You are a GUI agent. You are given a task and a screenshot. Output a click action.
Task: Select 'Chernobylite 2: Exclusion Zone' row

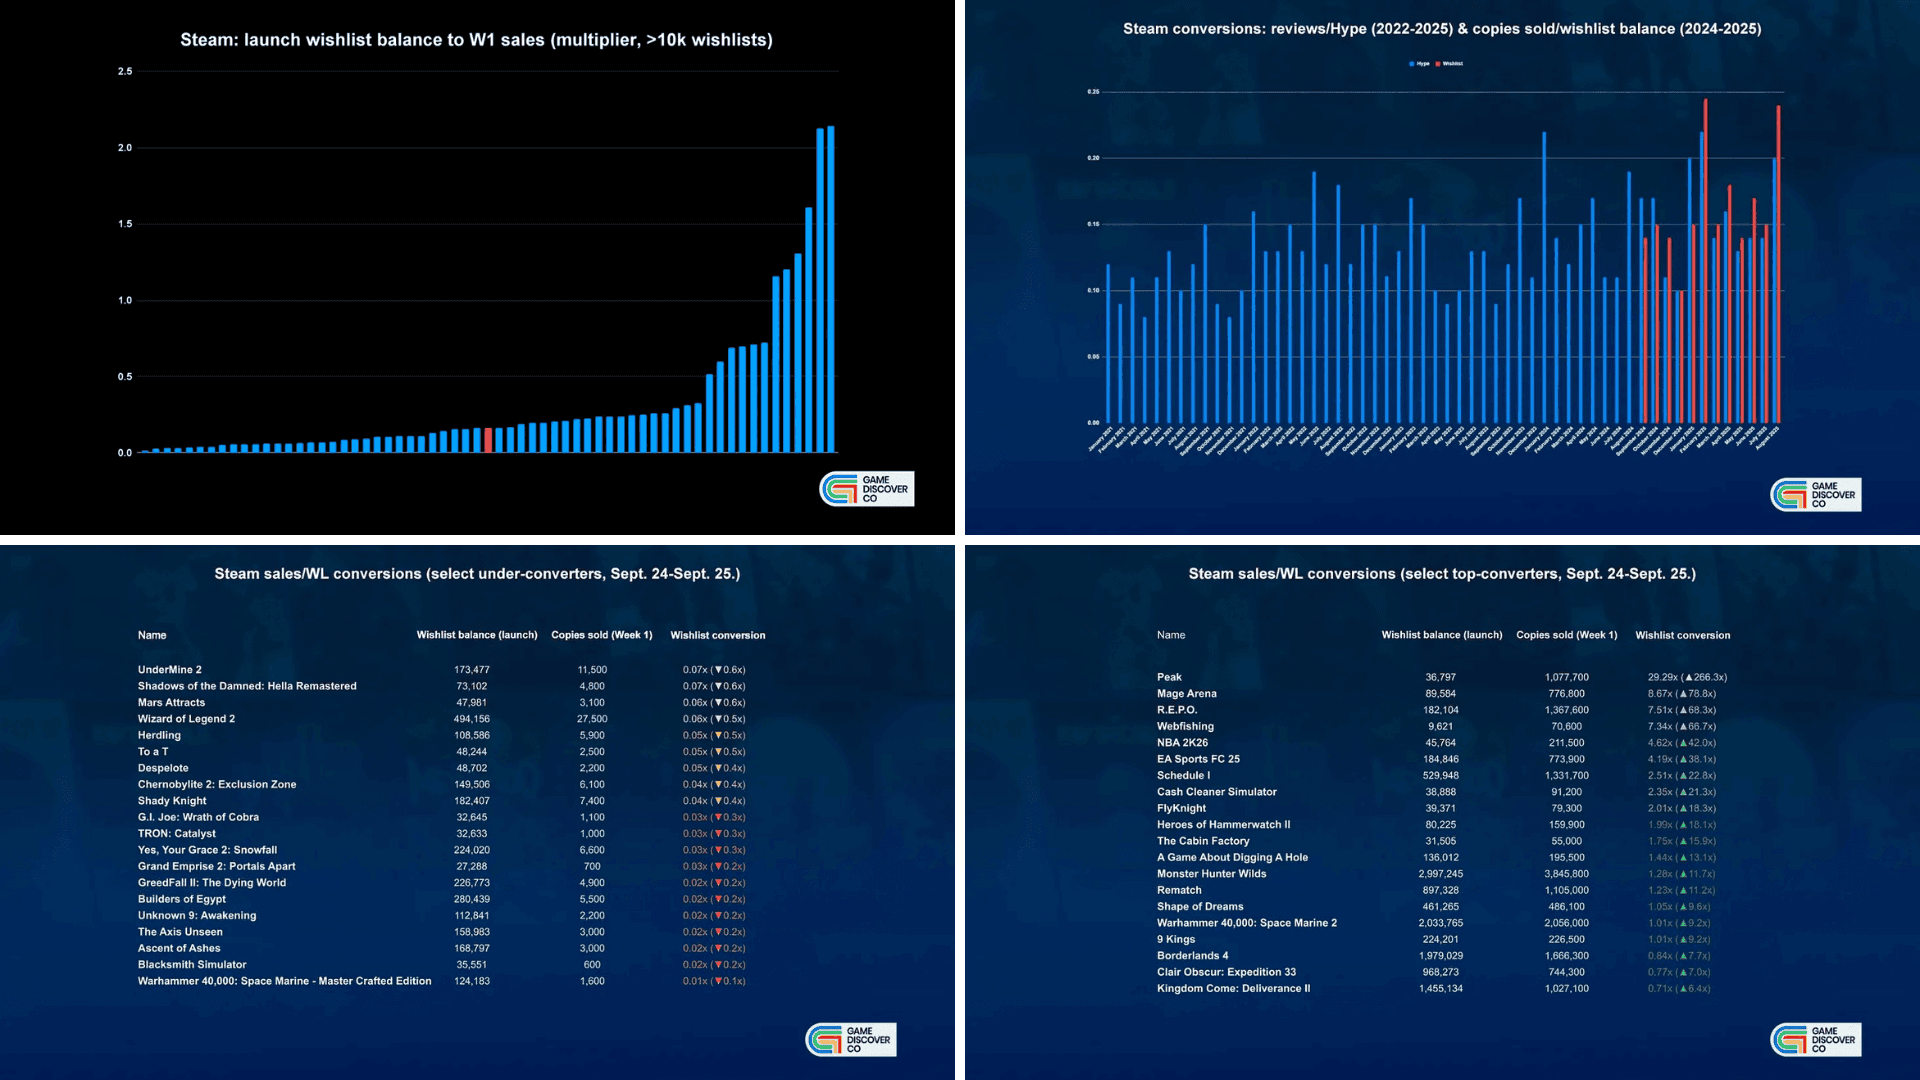point(217,785)
